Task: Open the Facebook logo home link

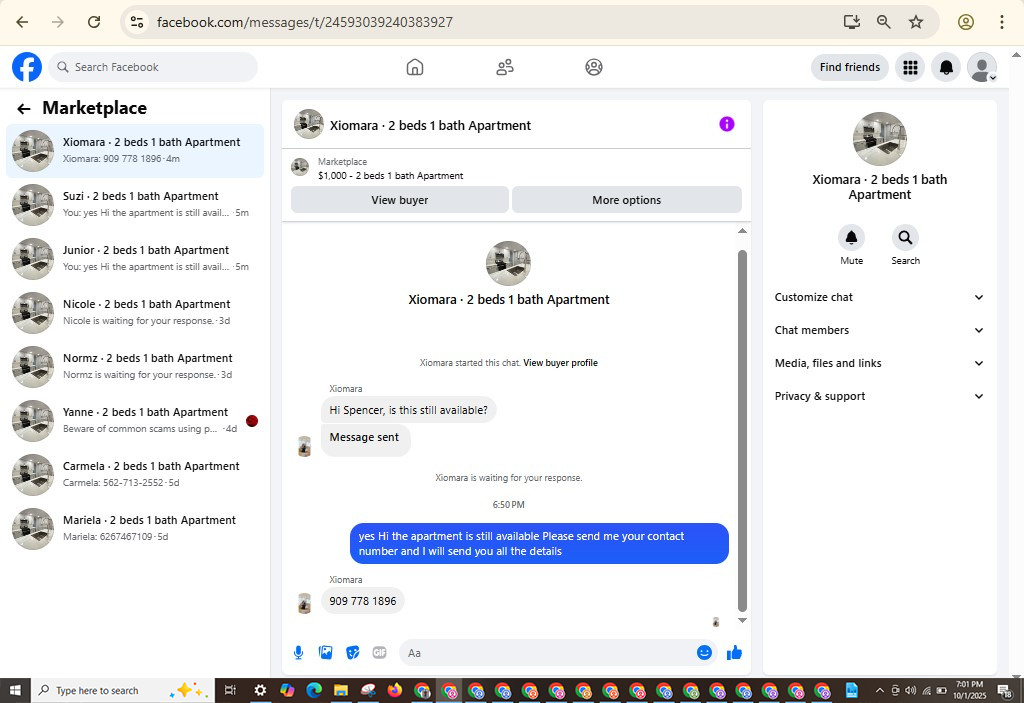Action: tap(27, 67)
